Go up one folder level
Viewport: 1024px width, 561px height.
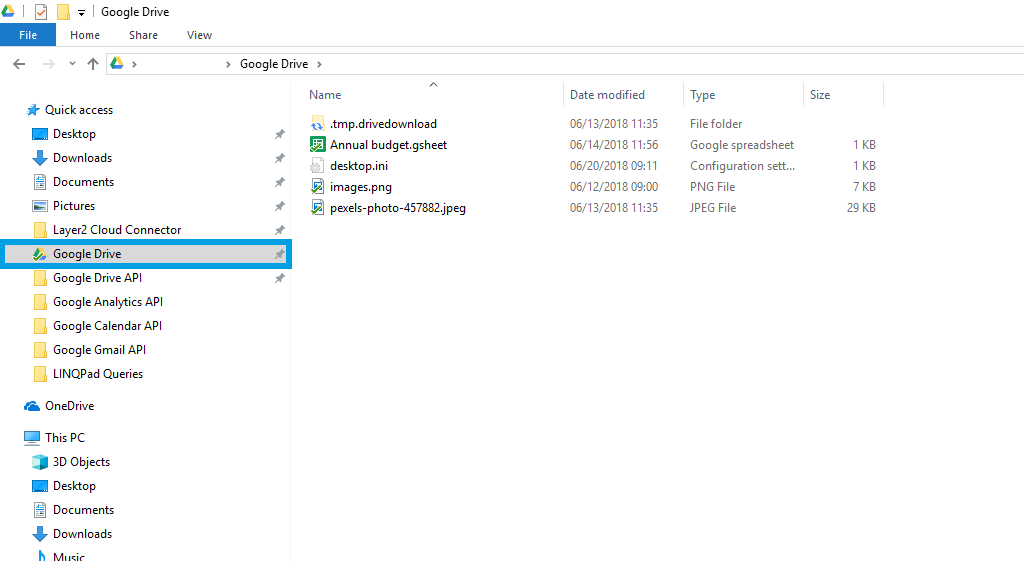click(93, 64)
